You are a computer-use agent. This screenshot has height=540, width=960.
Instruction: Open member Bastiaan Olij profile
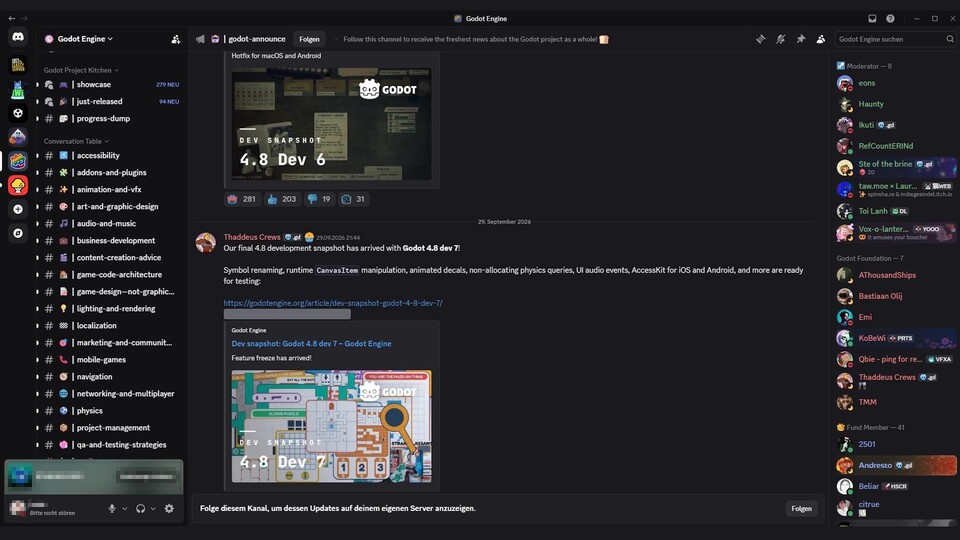point(895,296)
